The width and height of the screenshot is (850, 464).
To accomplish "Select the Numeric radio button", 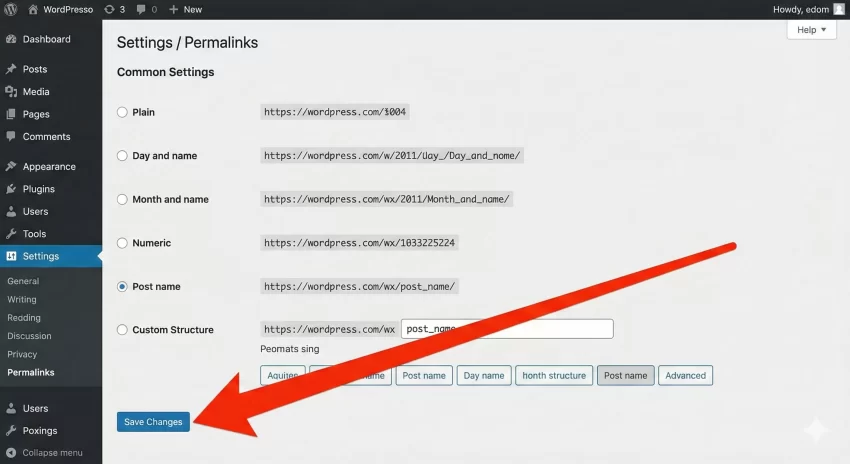I will tap(122, 243).
